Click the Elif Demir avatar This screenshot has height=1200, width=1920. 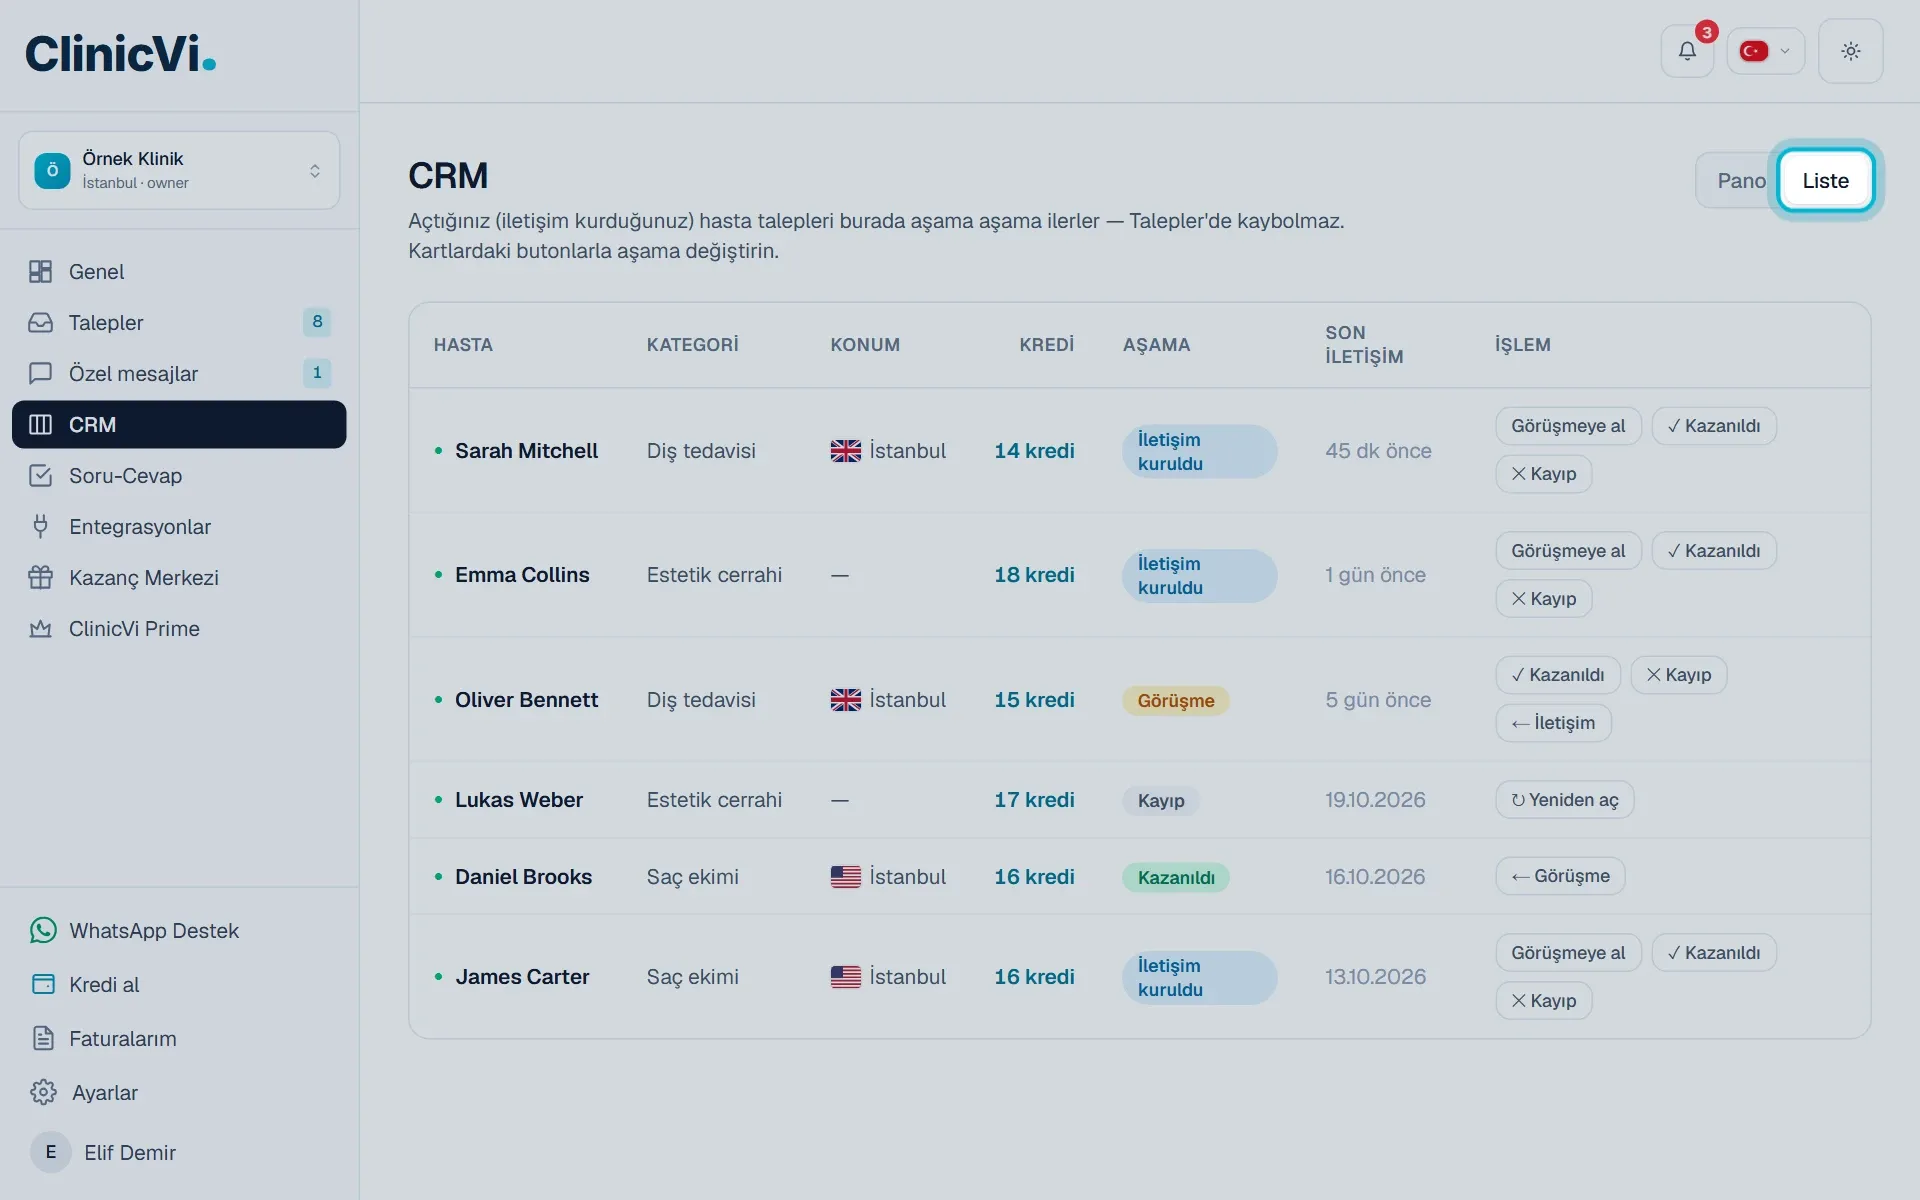click(x=50, y=1152)
